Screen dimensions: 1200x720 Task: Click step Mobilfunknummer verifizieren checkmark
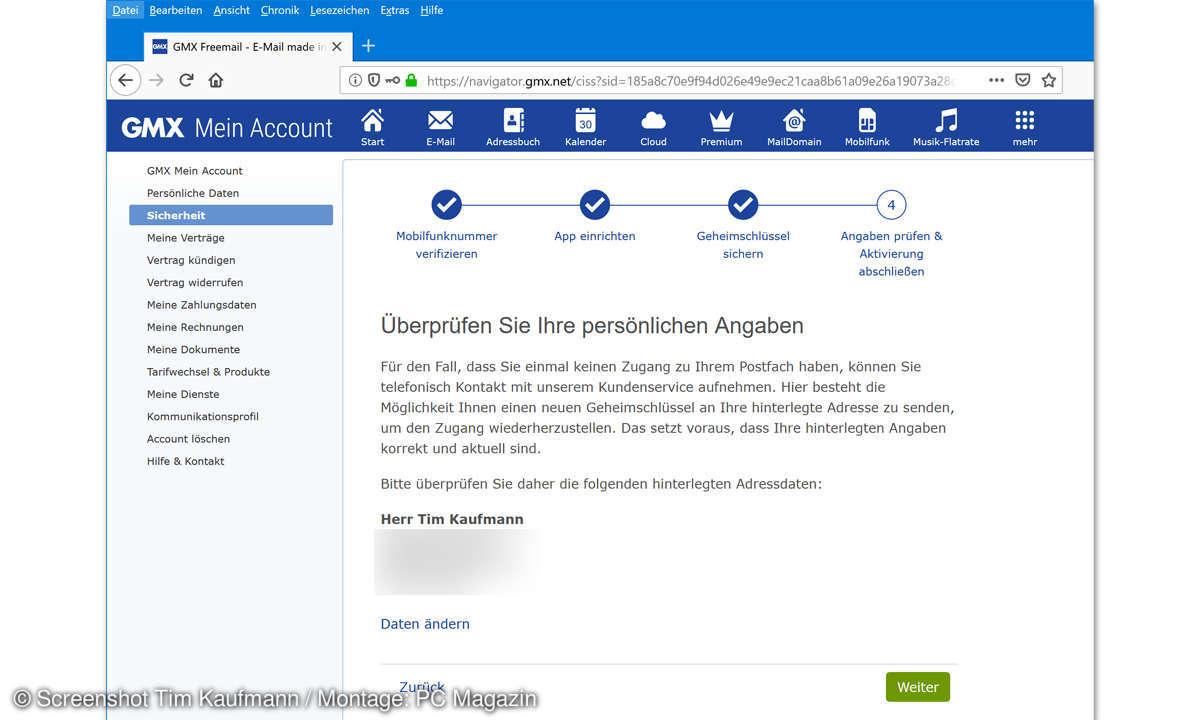[x=447, y=205]
